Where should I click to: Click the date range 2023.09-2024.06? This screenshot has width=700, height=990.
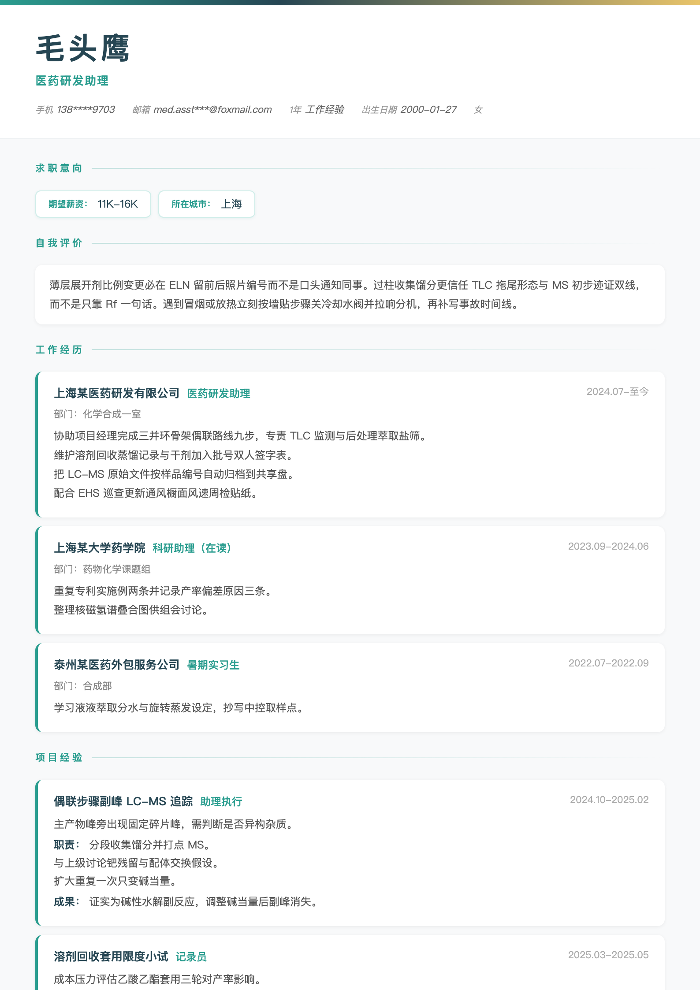(608, 547)
